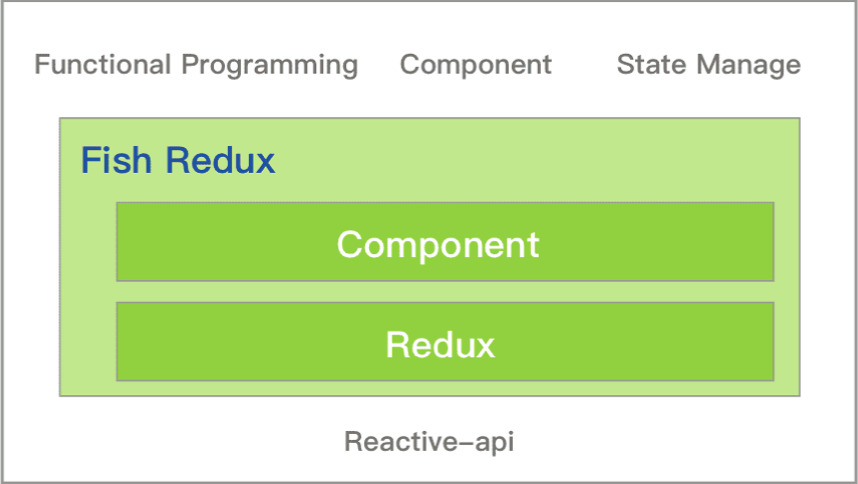Click the word Functional in top label

coord(104,65)
